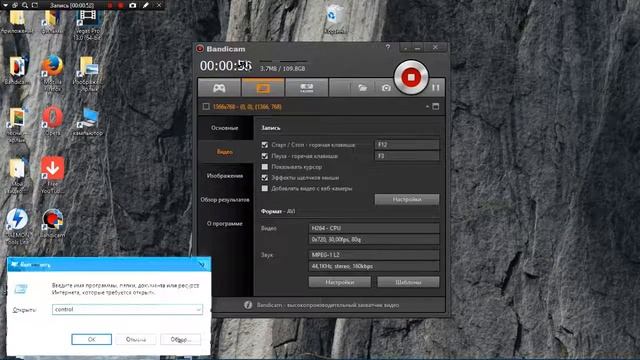The image size is (640, 360).
Task: Open the Файлы desktop folder
Action: pos(52,22)
